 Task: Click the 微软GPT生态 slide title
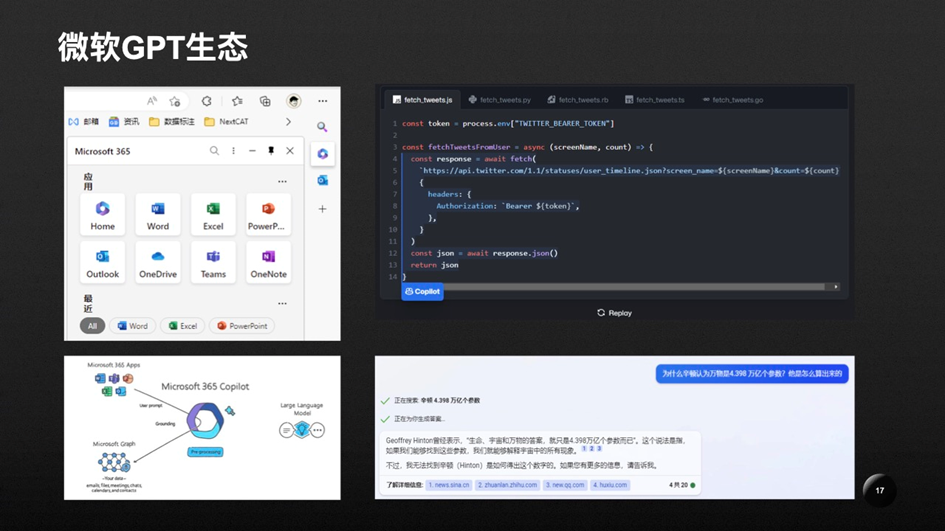152,48
